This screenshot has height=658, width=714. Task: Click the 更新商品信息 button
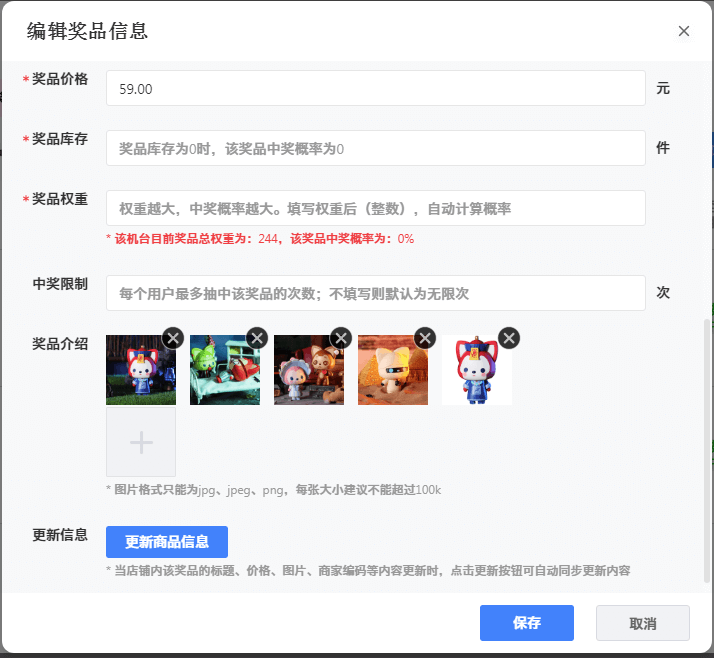click(167, 542)
